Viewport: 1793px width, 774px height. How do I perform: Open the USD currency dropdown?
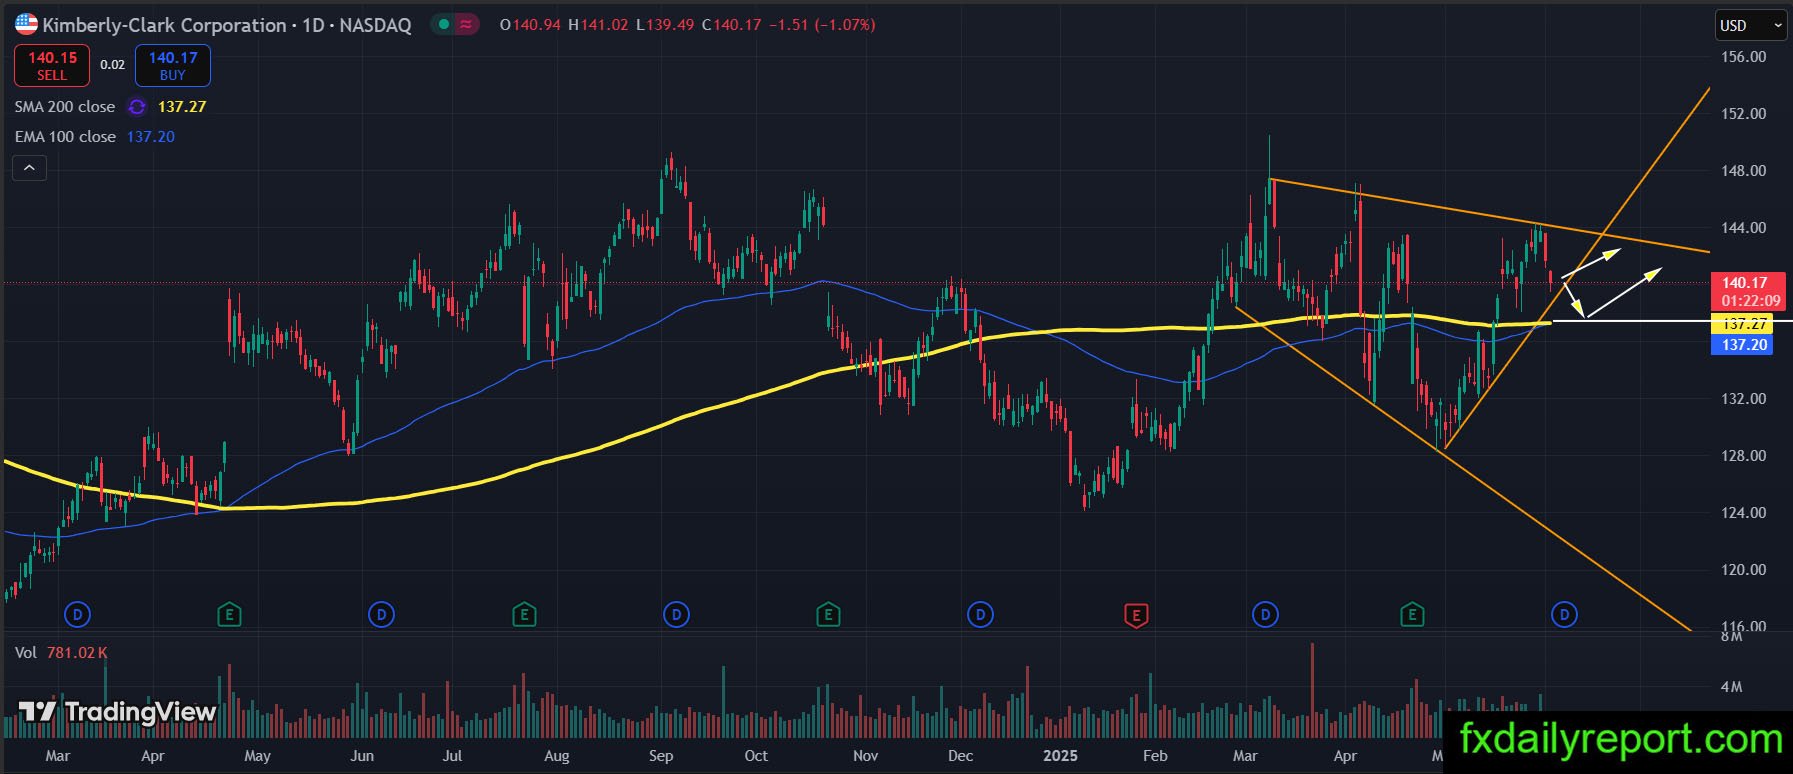1751,26
